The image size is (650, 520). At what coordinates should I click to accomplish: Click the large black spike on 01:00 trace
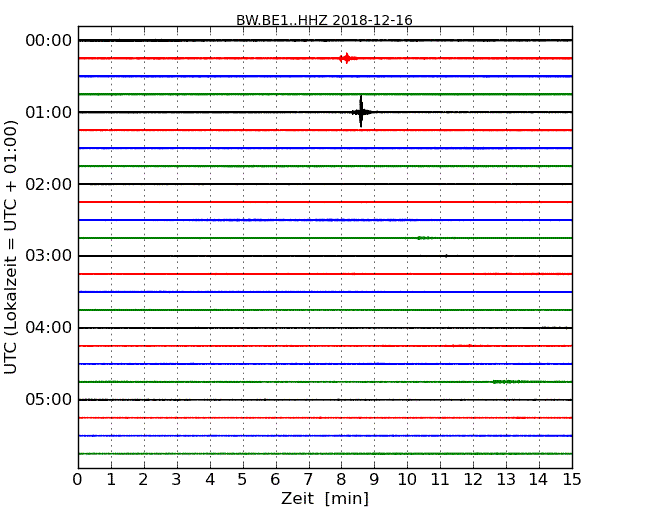pyautogui.click(x=361, y=112)
